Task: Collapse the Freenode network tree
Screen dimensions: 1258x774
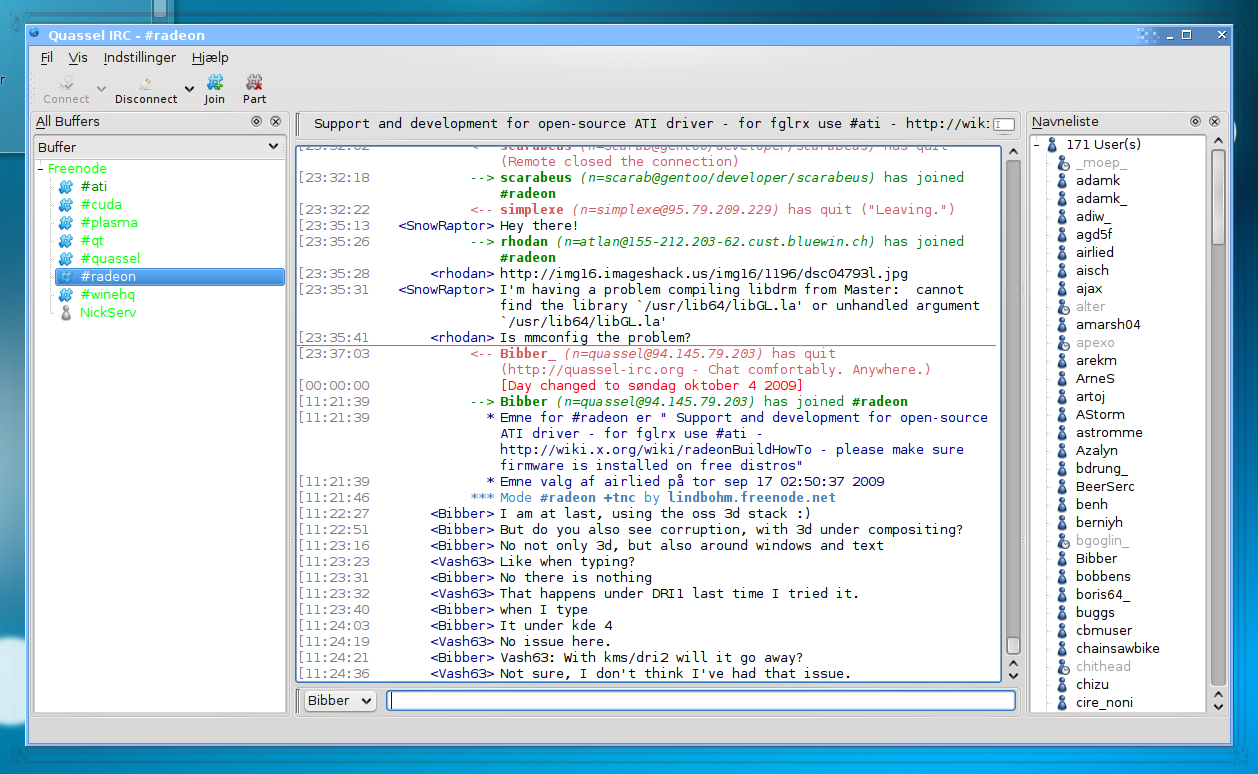Action: [41, 169]
